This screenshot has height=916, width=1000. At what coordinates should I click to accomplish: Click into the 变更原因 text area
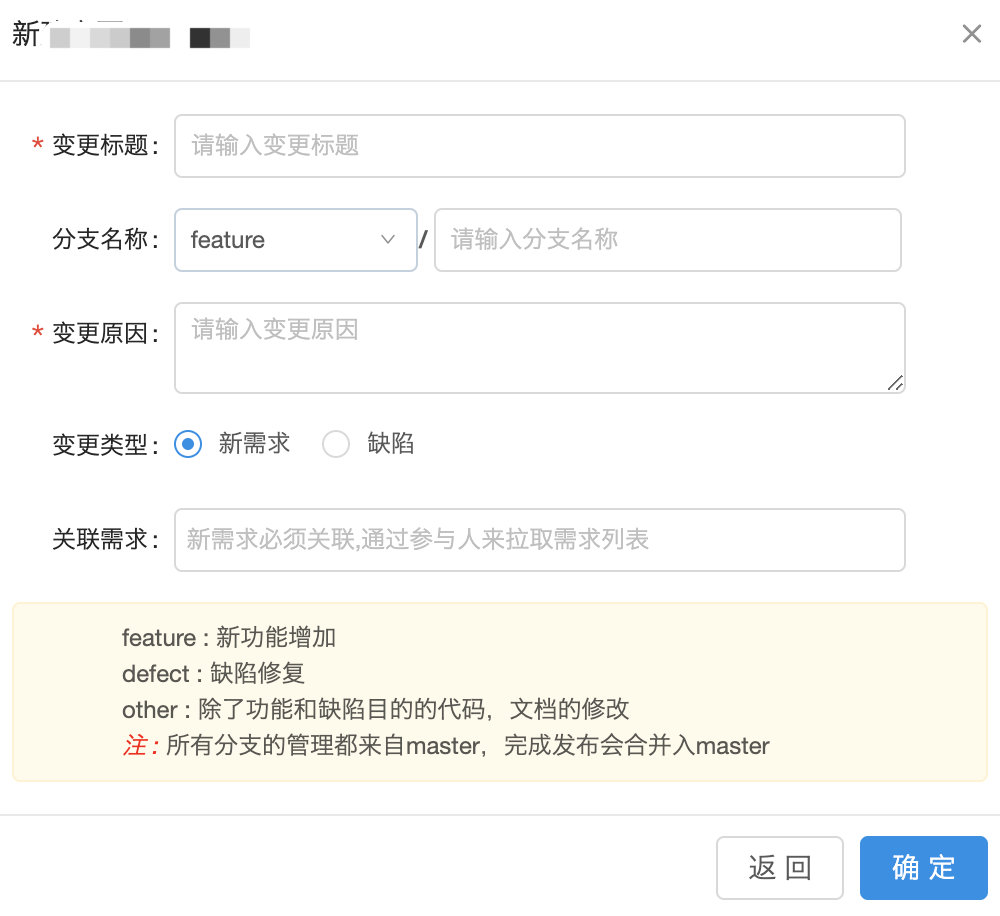[x=540, y=348]
